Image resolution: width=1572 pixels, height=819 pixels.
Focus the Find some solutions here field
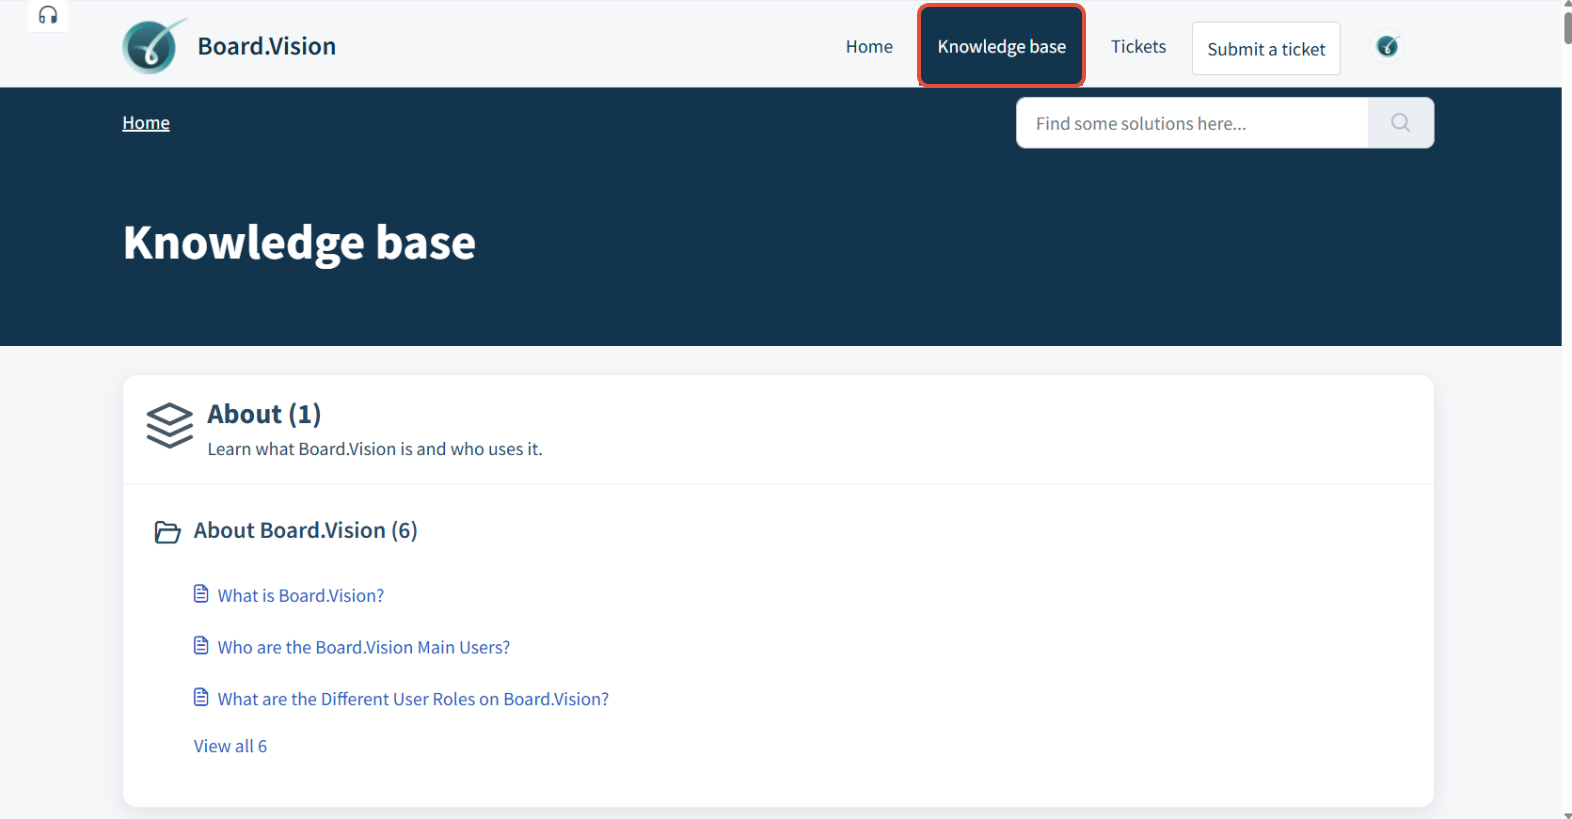click(x=1192, y=123)
